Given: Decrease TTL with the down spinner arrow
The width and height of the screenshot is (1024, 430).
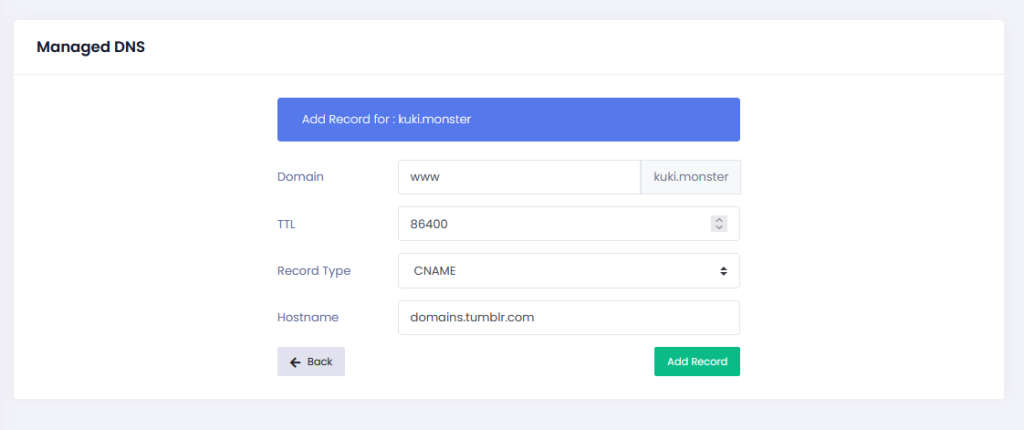Looking at the screenshot, I should click(718, 228).
